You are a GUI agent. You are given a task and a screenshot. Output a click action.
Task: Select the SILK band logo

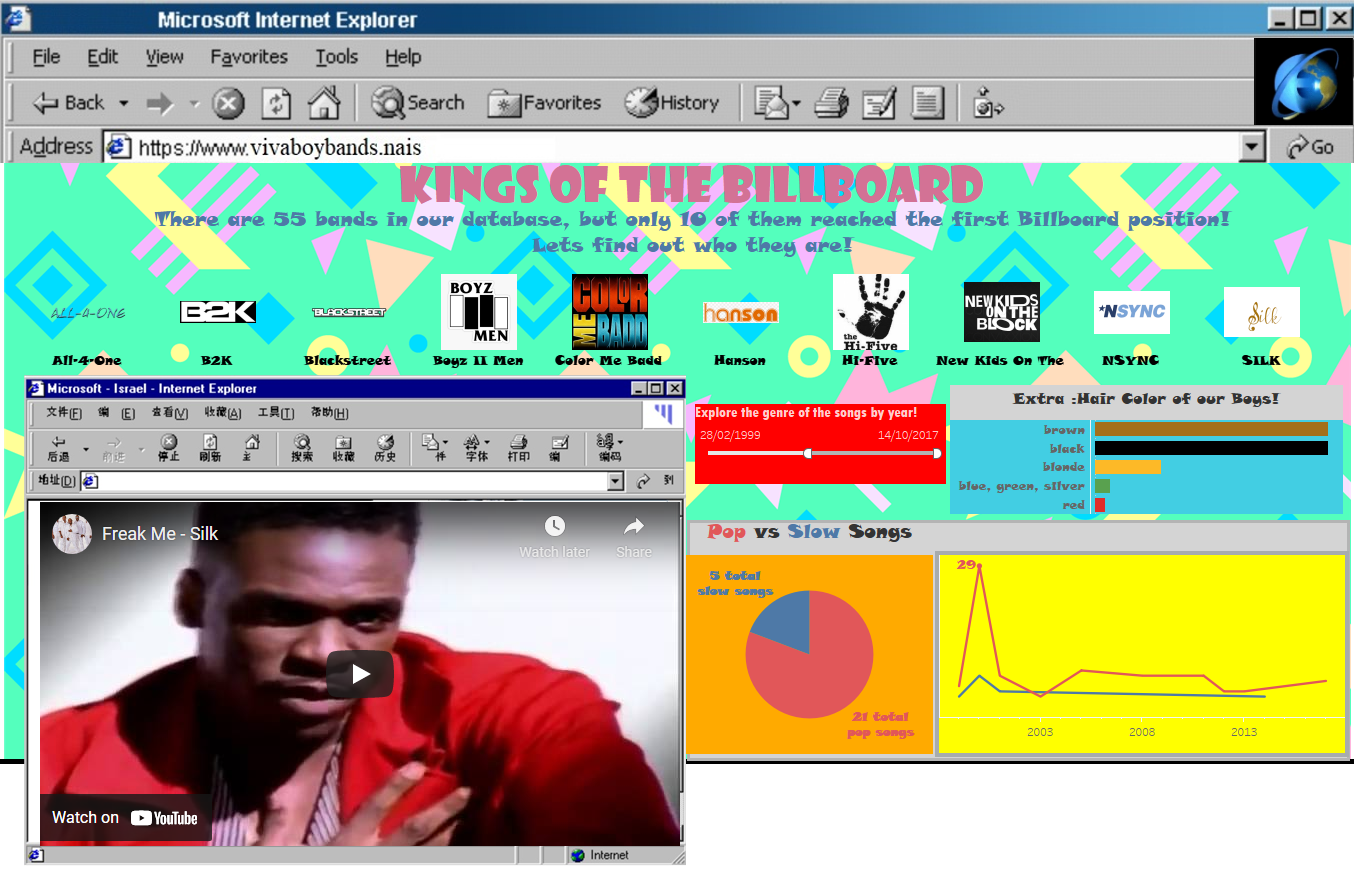(1262, 313)
